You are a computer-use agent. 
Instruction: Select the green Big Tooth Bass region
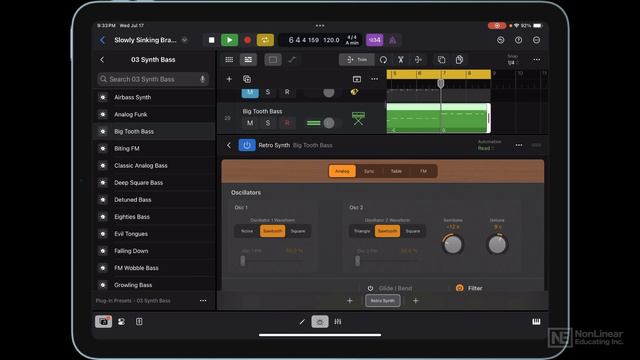pos(438,118)
